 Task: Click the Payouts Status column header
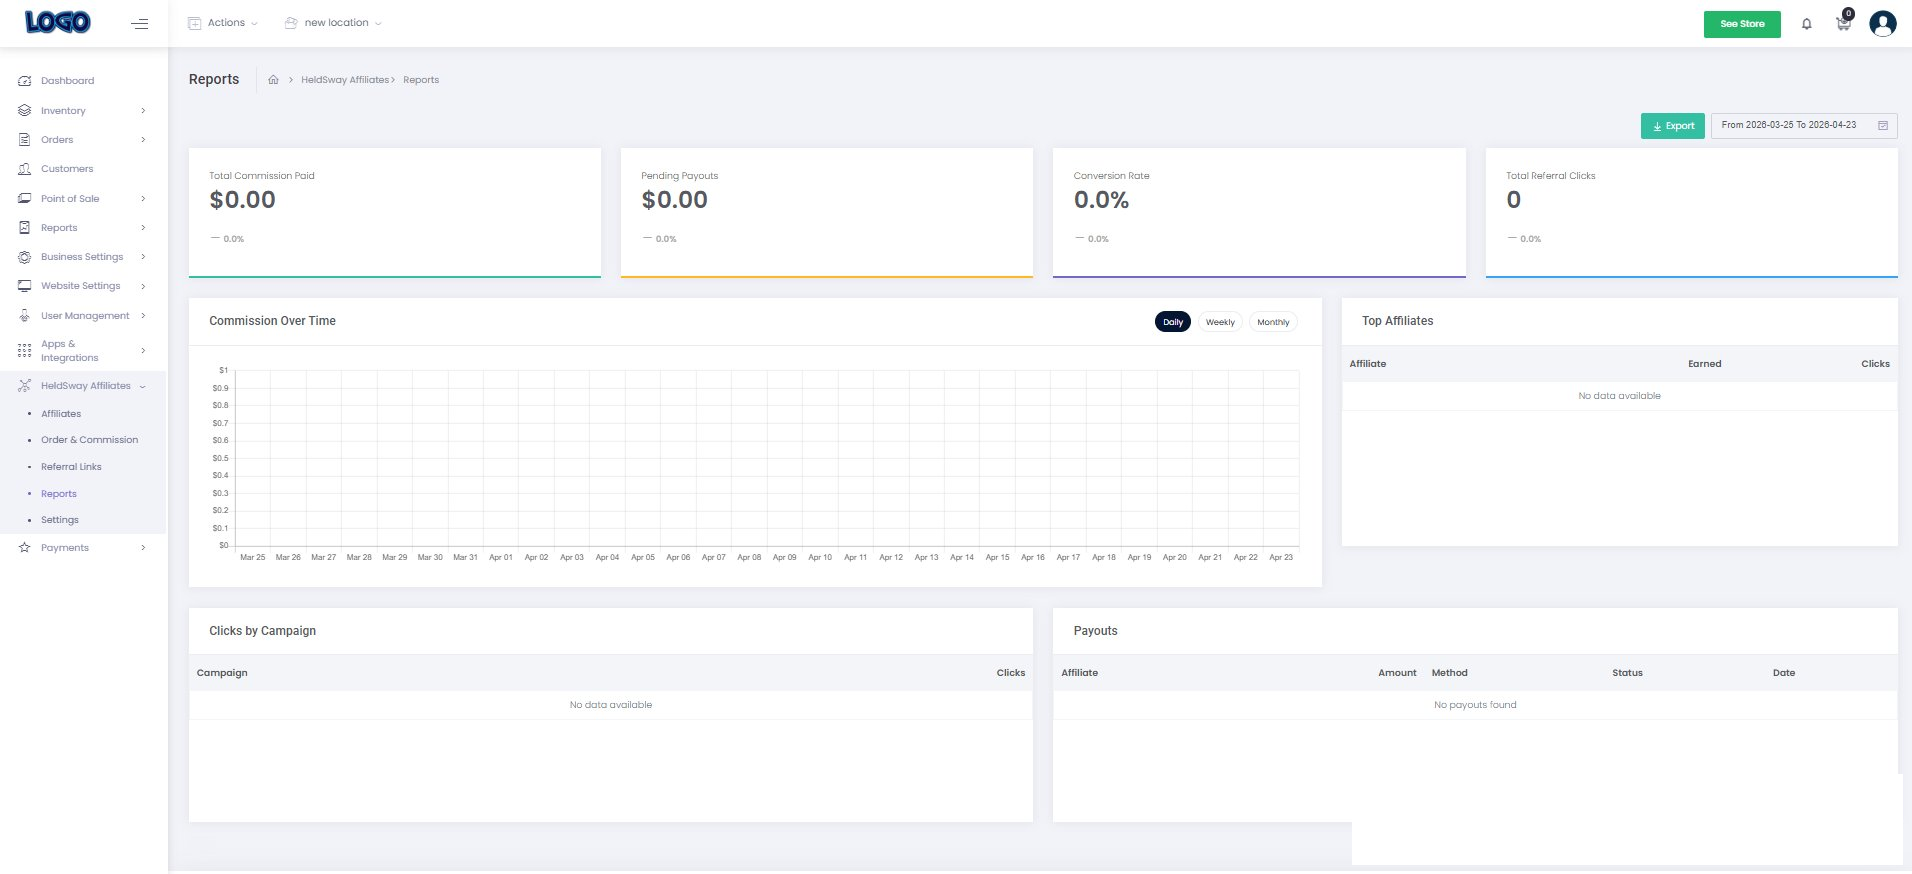[1627, 673]
